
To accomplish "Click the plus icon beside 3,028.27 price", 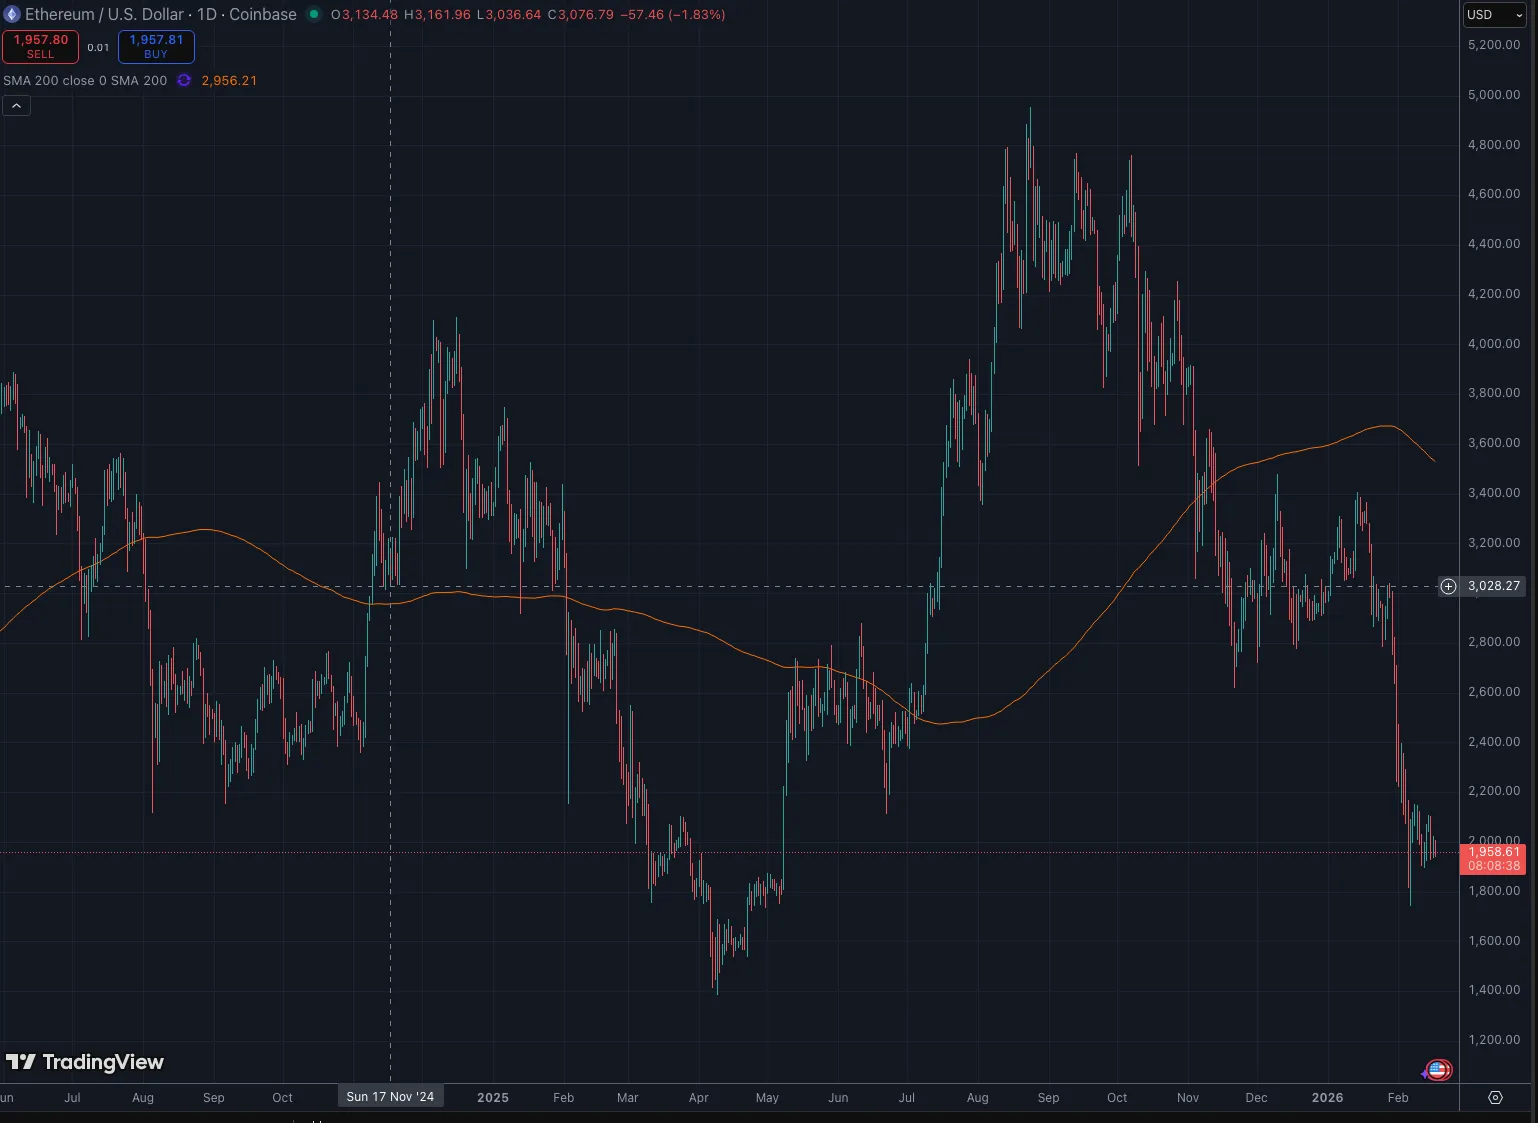I will click(x=1448, y=586).
